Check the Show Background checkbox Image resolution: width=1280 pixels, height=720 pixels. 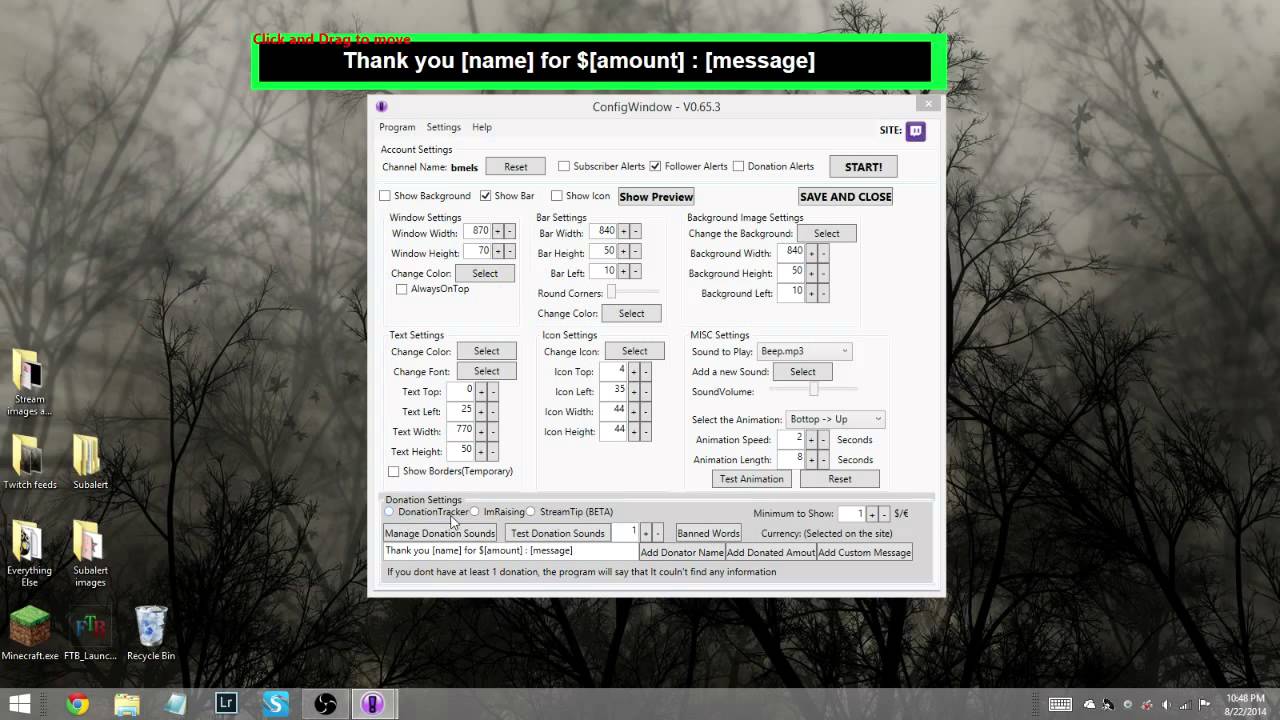[385, 196]
